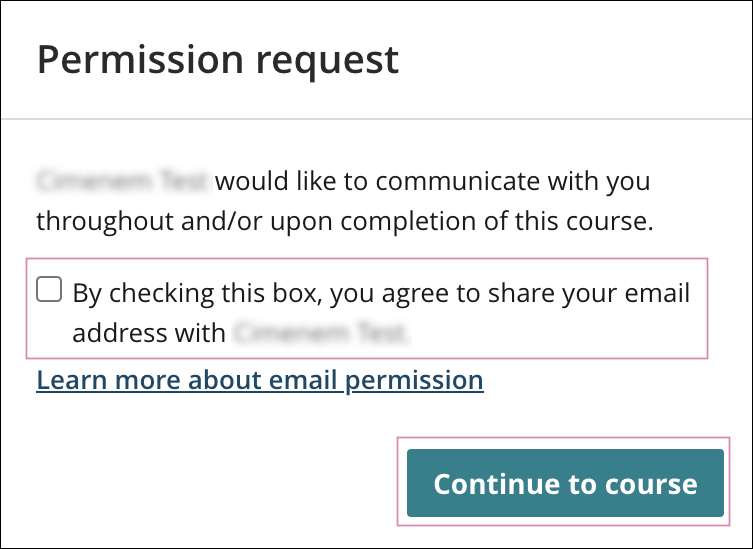Click the blurred organization name in first paragraph

pyautogui.click(x=121, y=182)
